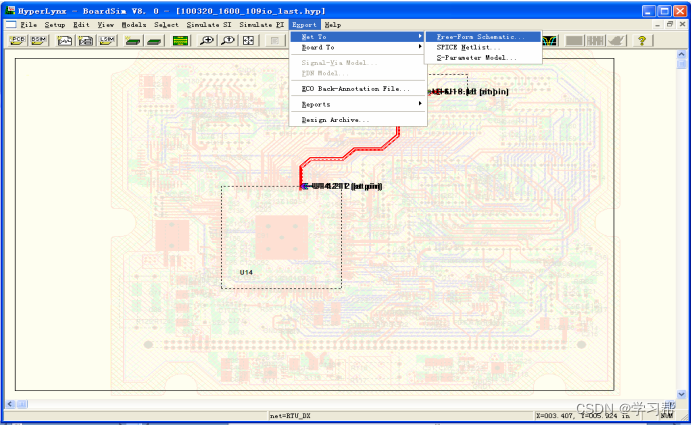
Task: Select Design Archive... menu entry
Action: (358, 120)
